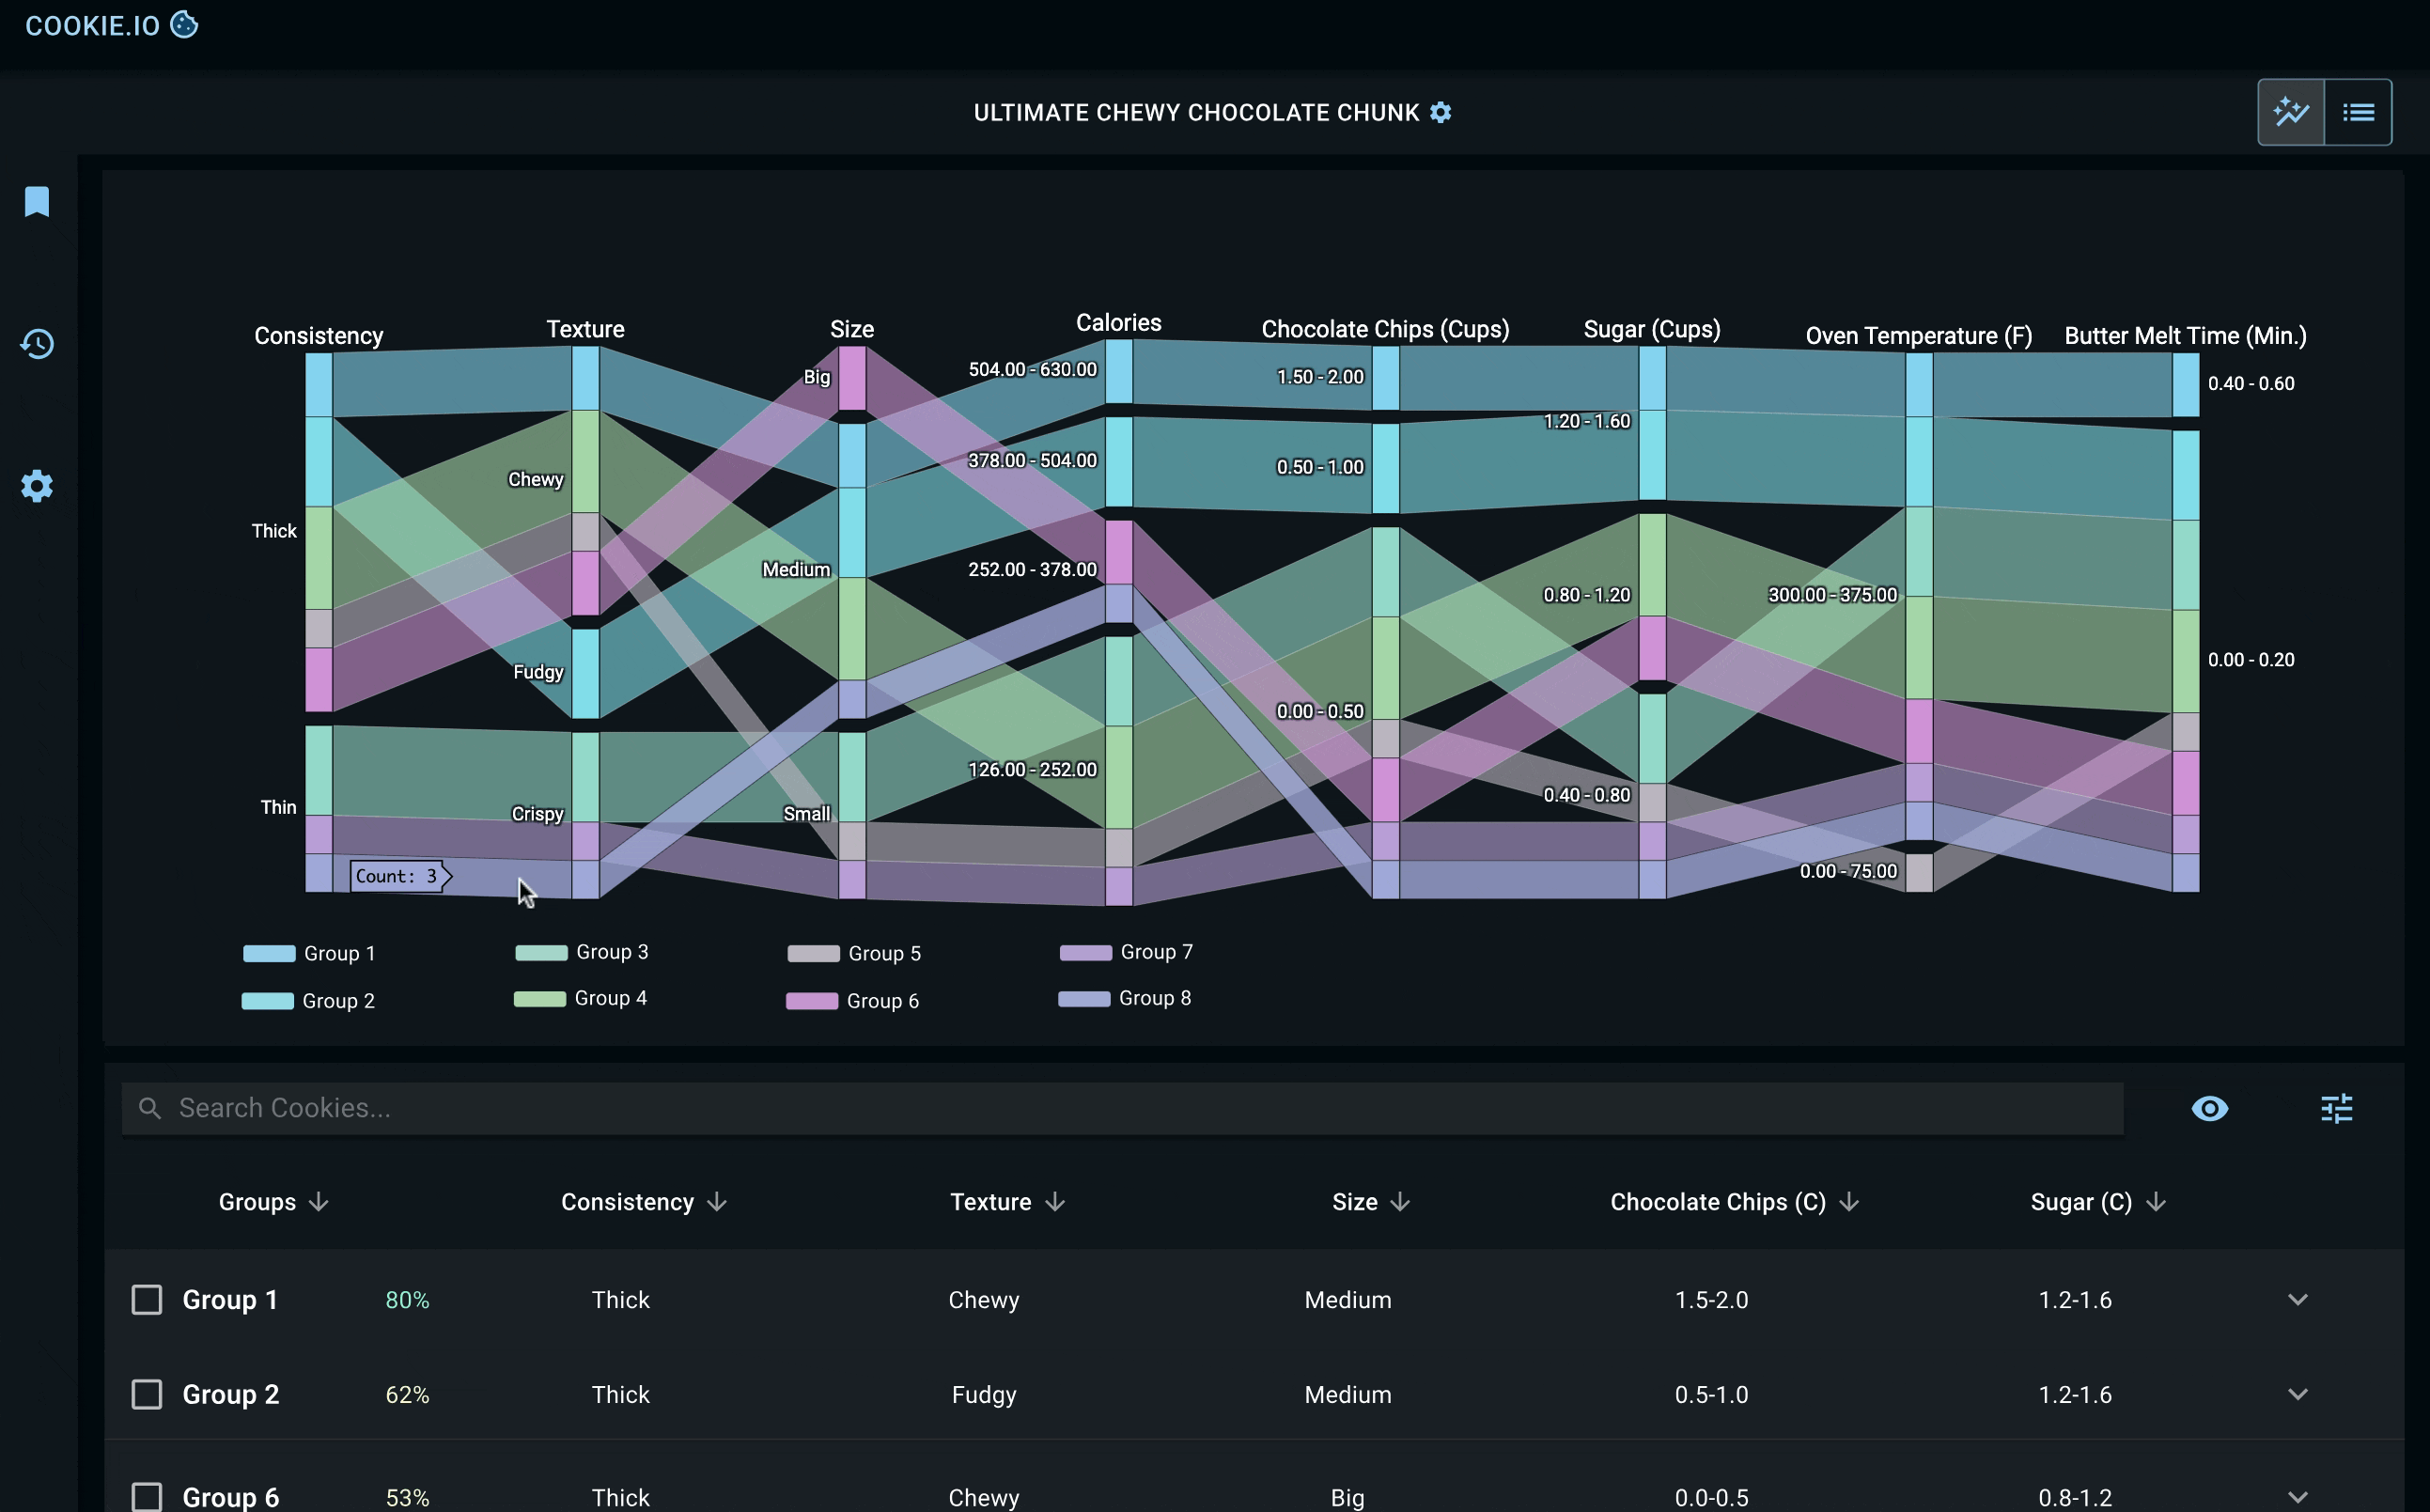Switch to the list view icon
The width and height of the screenshot is (2430, 1512).
(x=2358, y=112)
